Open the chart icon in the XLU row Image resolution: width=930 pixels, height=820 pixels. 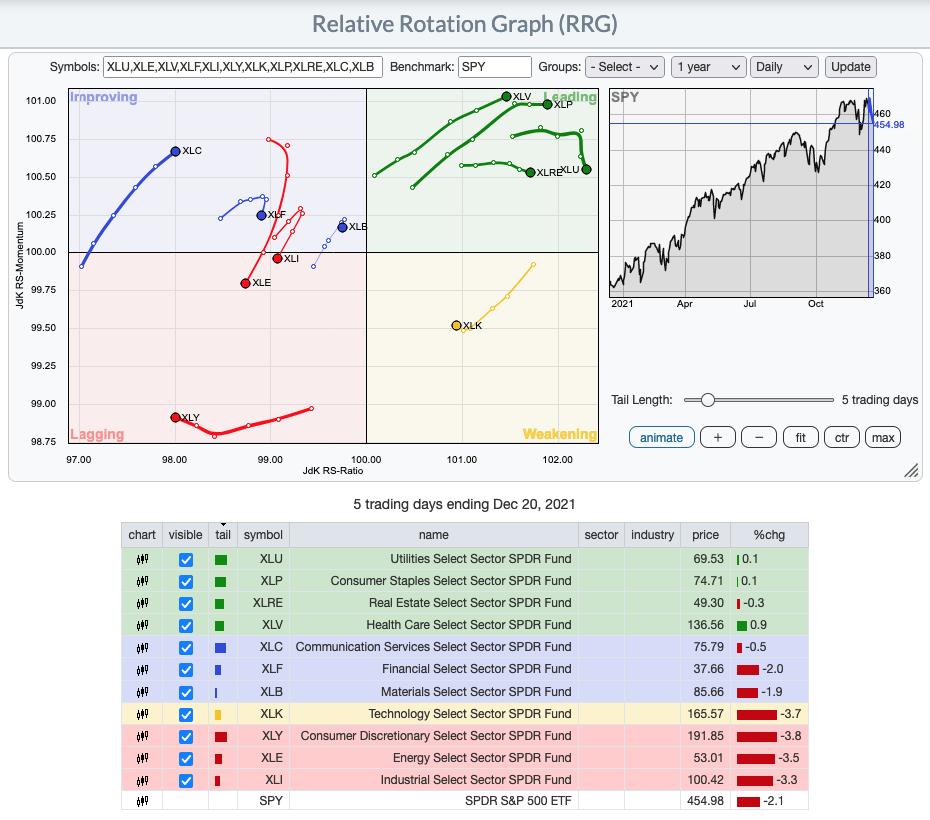click(142, 559)
